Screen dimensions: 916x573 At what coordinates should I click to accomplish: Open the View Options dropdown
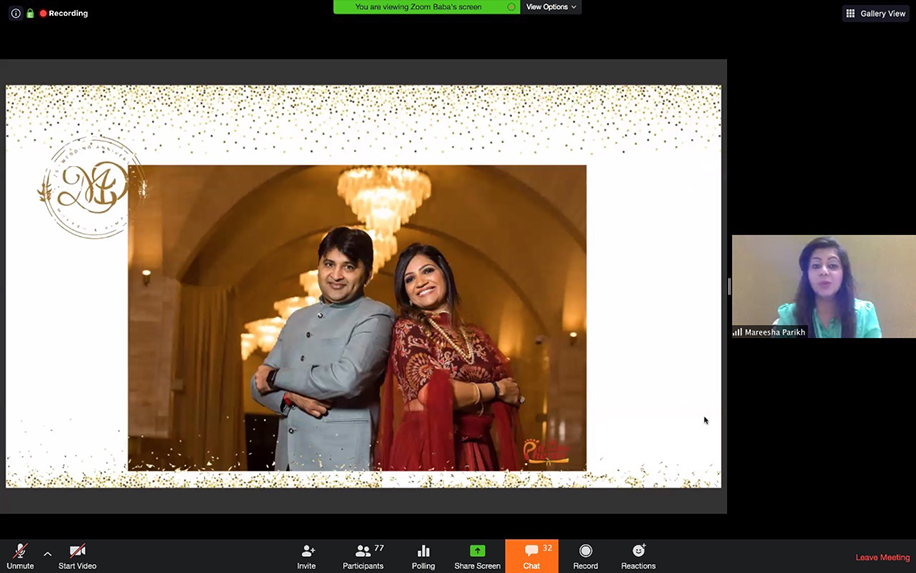point(551,7)
